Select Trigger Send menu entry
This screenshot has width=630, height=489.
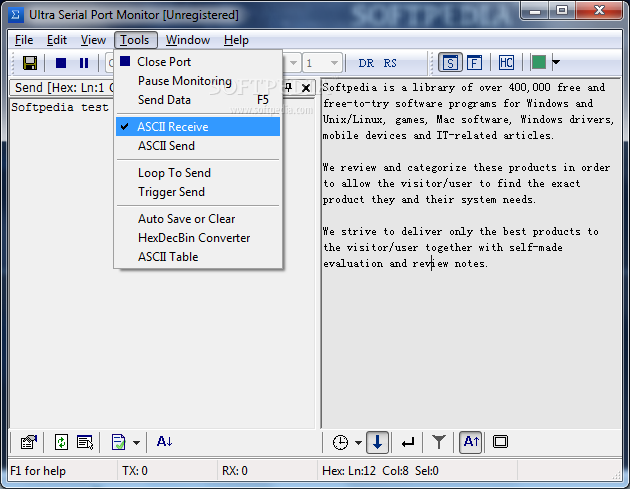198,192
